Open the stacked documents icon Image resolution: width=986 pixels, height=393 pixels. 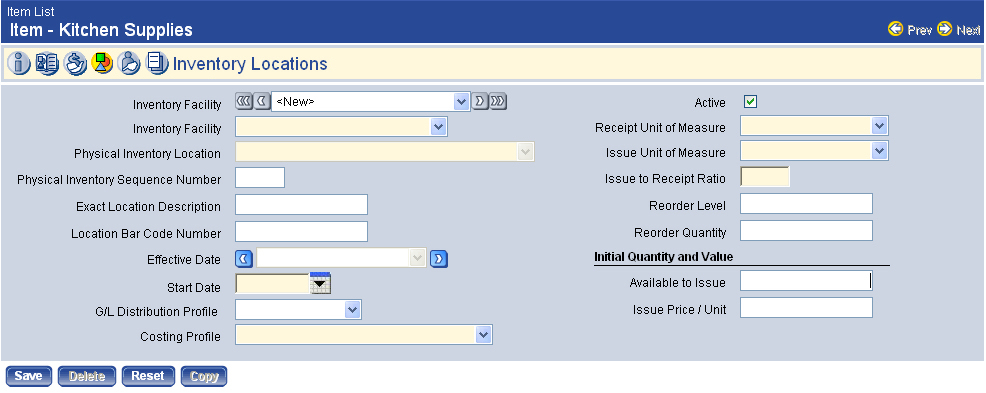[157, 64]
